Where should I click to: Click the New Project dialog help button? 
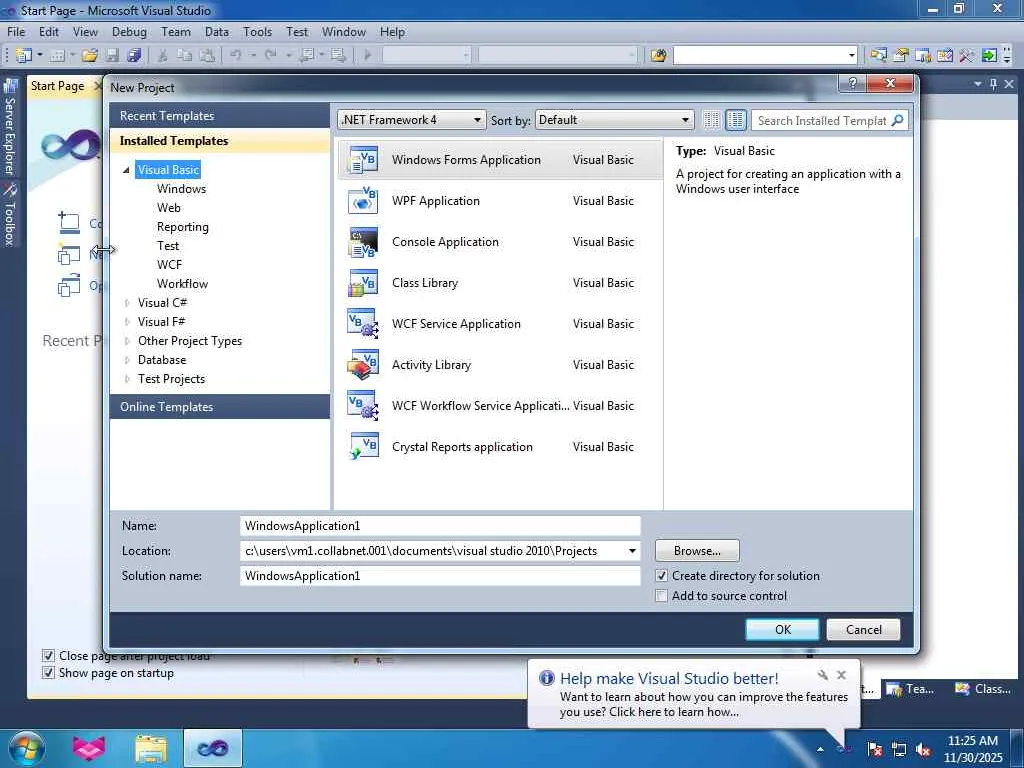coord(852,83)
